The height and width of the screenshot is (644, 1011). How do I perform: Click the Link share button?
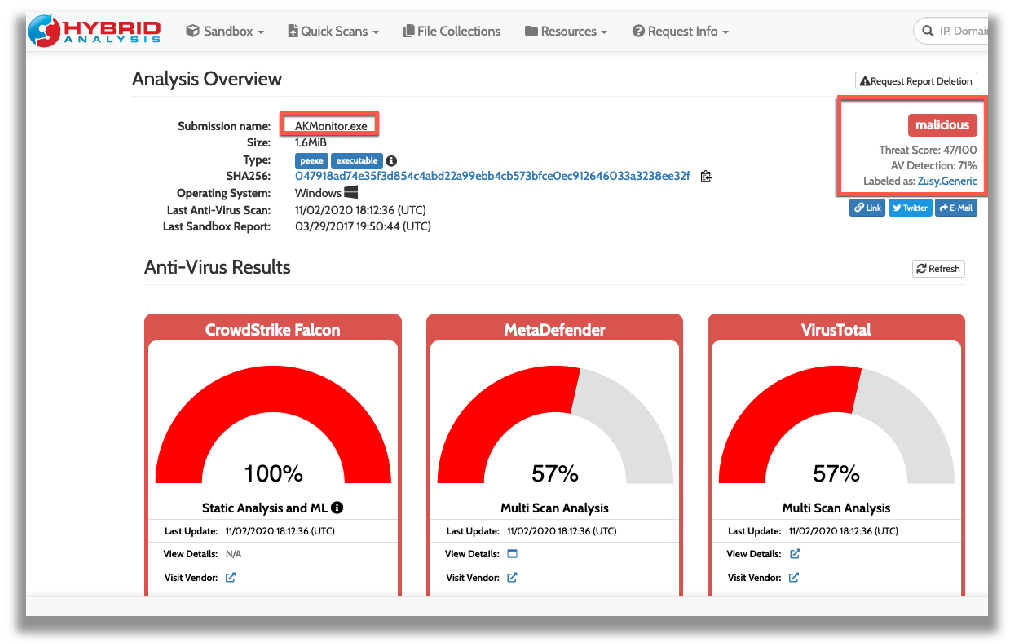867,208
